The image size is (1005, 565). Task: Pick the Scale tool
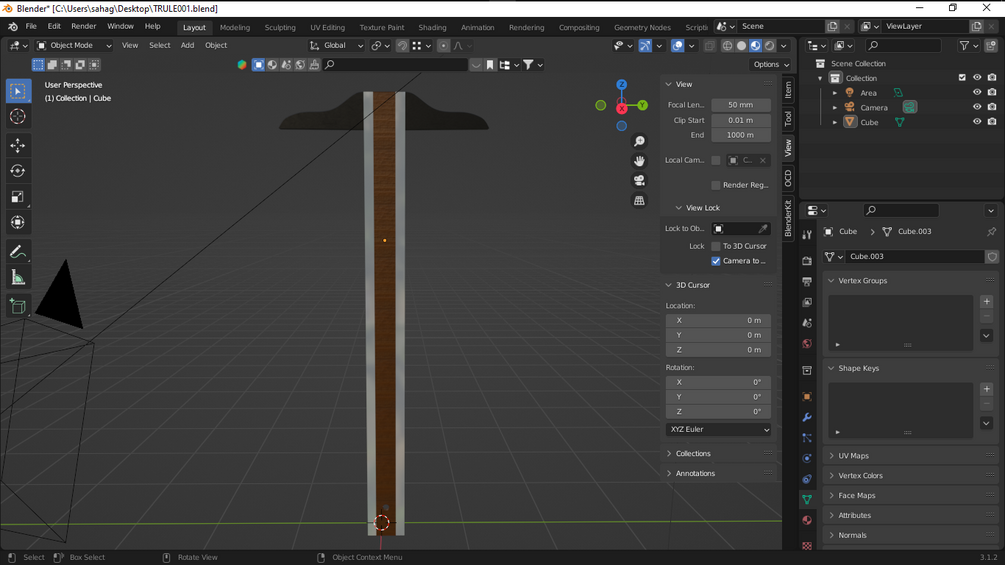pyautogui.click(x=18, y=197)
